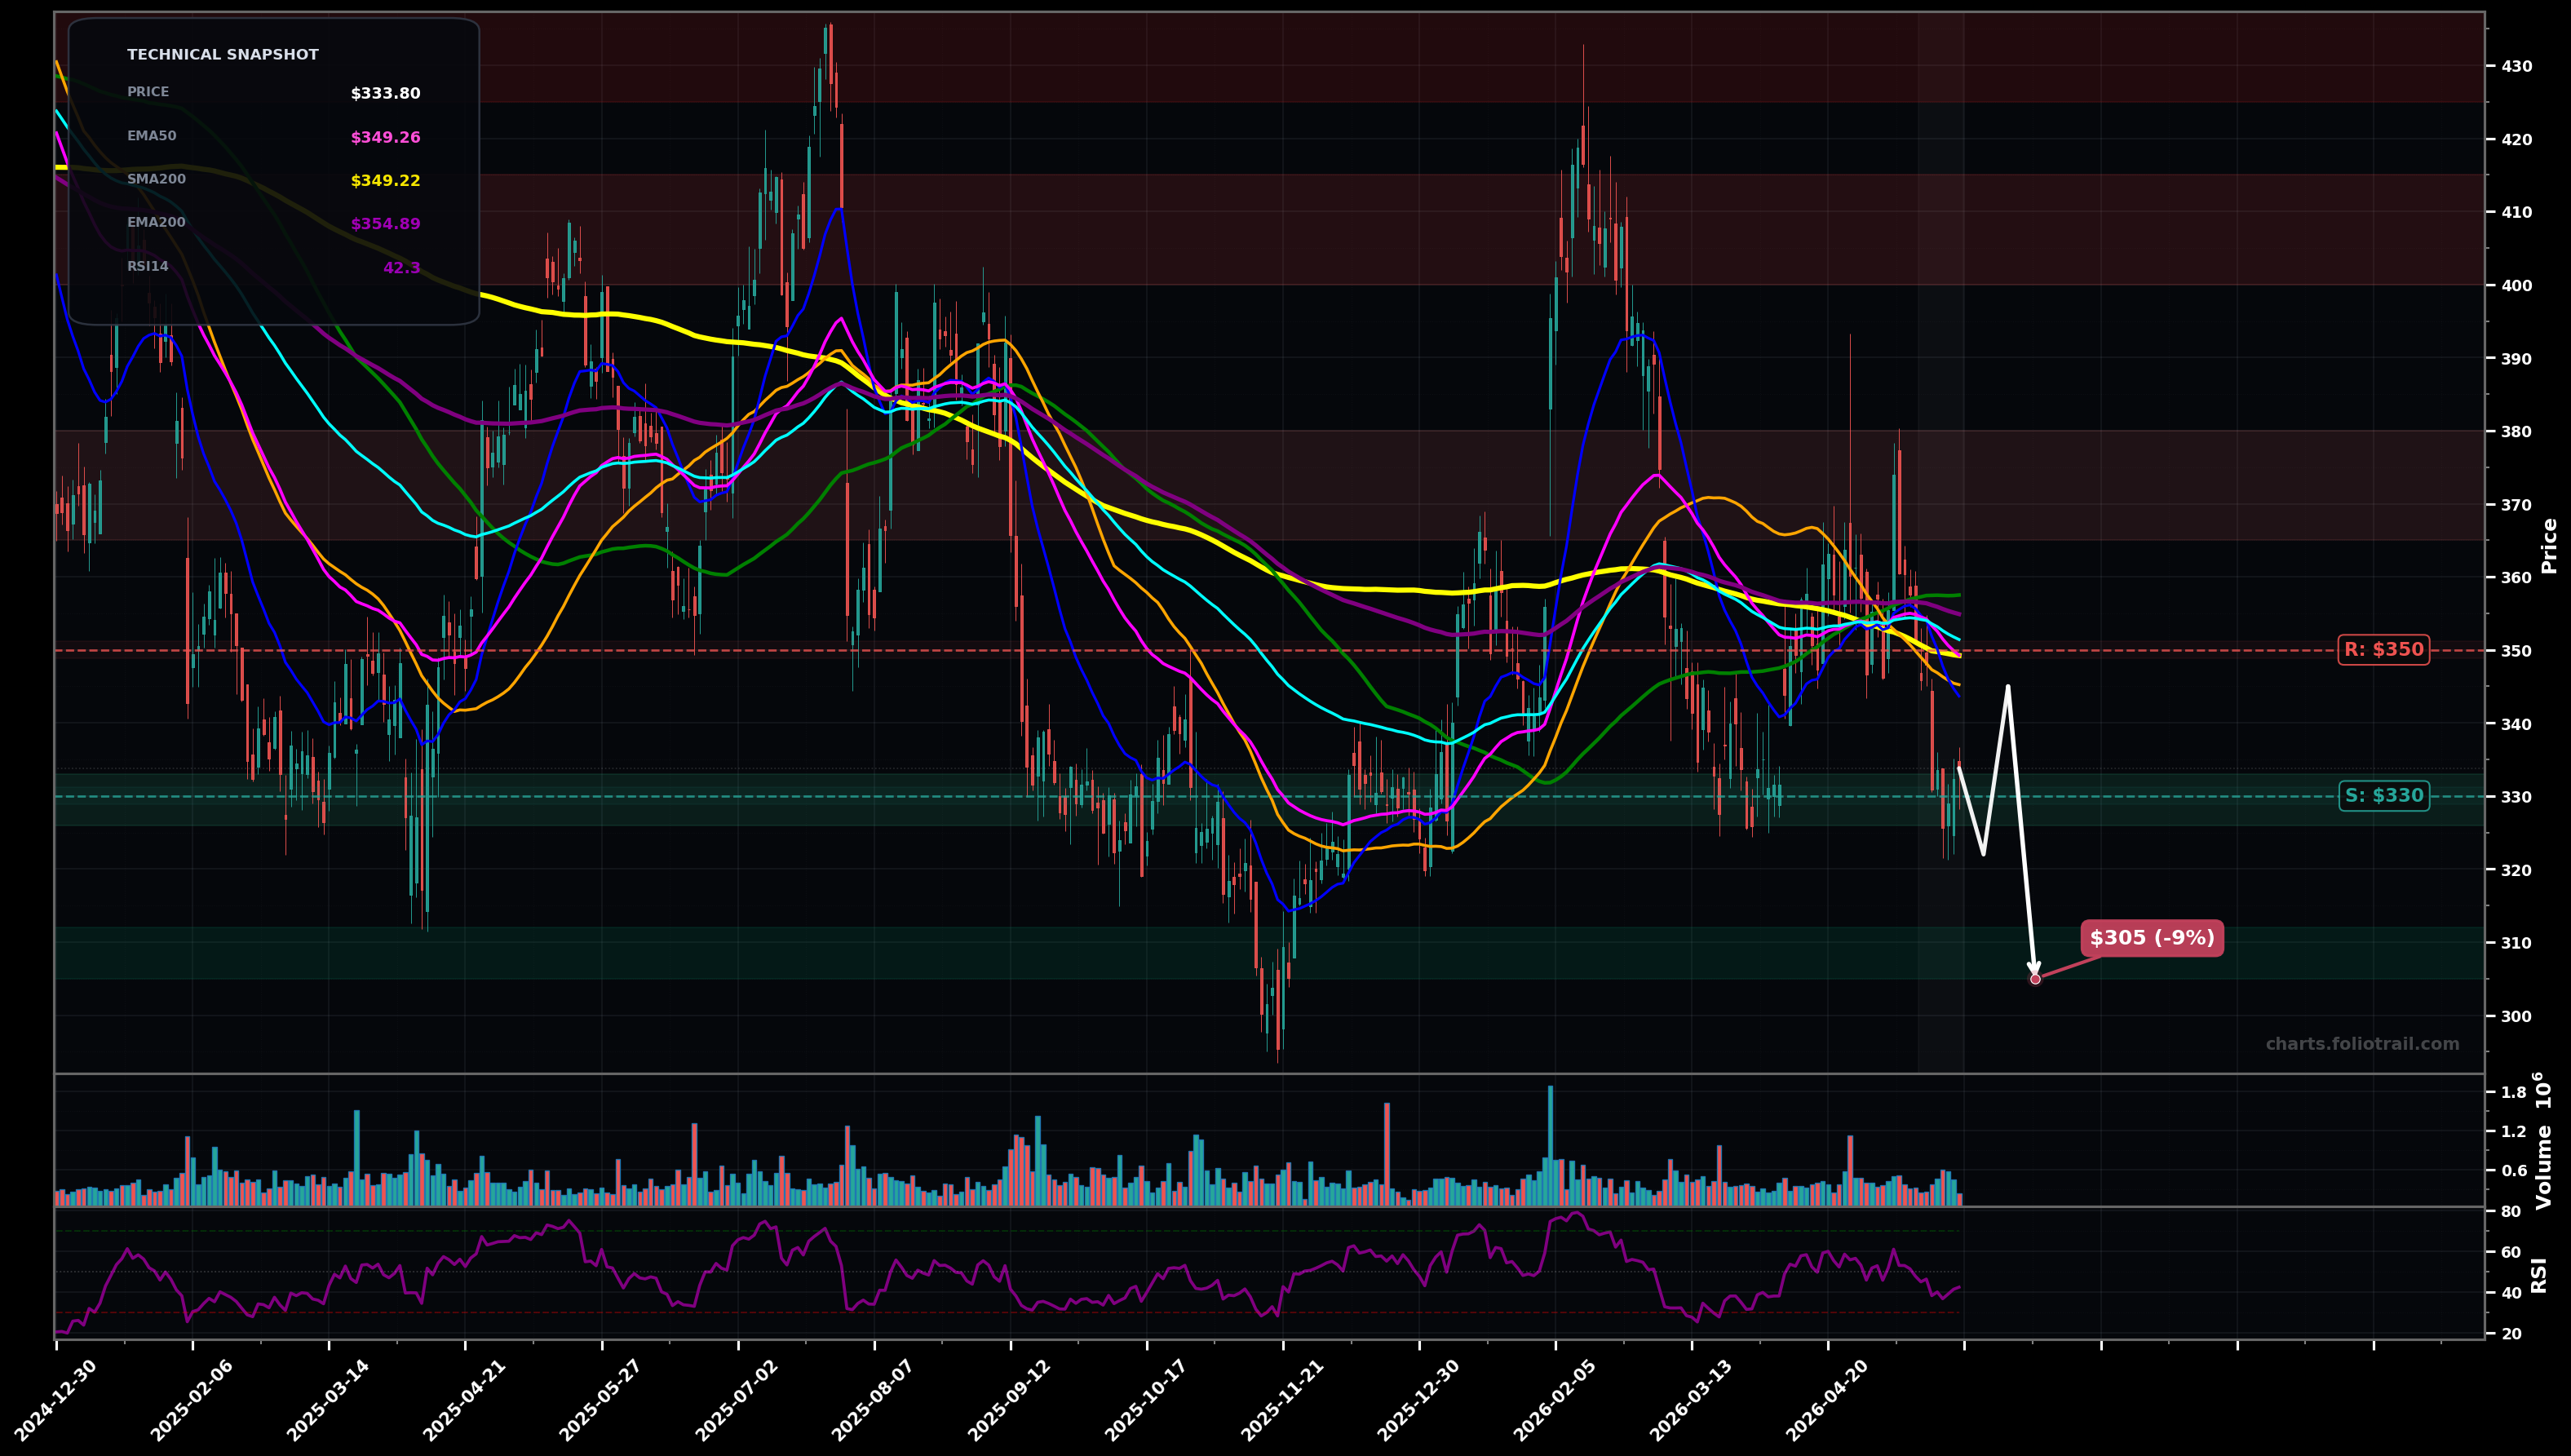Screen dimensions: 2571x1456
Task: Click the 2026-03-13 date axis label
Action: [x=1691, y=1400]
